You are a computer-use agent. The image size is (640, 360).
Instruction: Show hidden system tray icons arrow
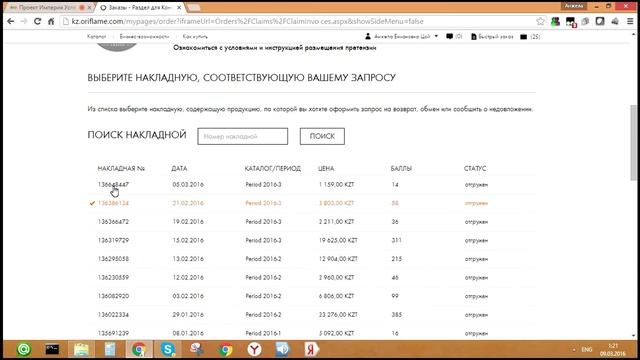click(x=574, y=350)
